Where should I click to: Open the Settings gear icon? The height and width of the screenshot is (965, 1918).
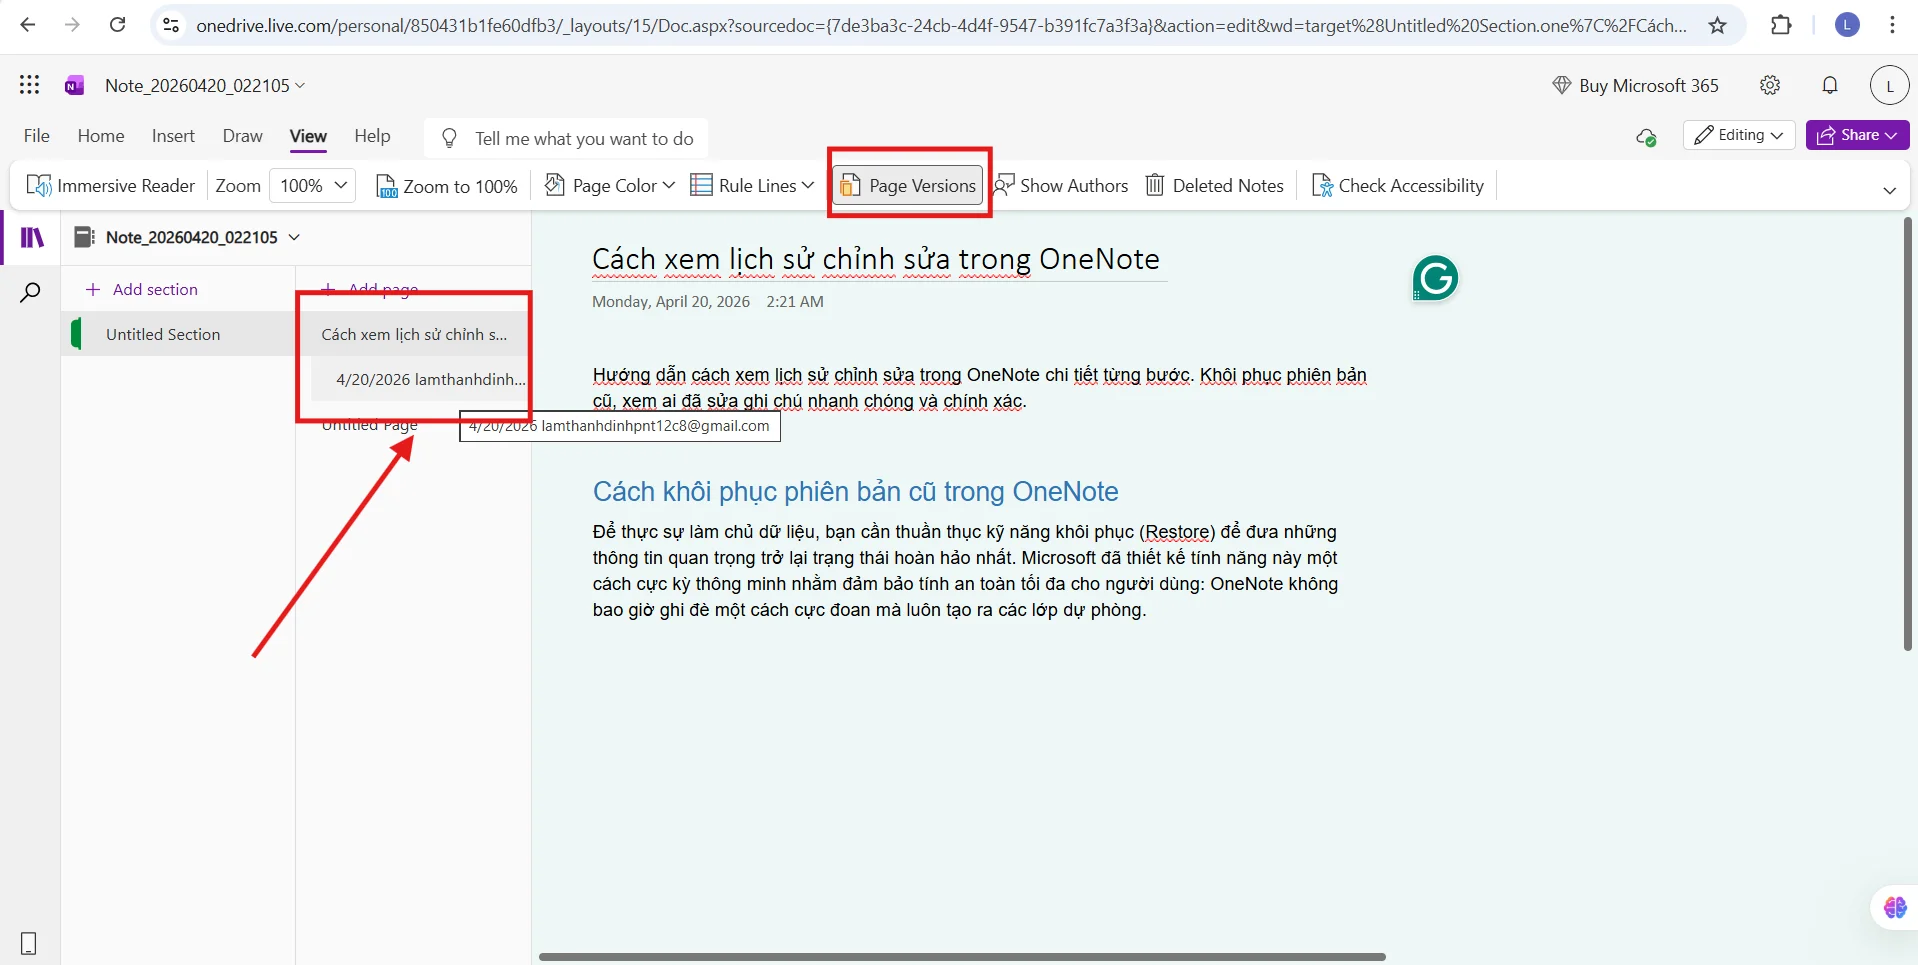click(x=1770, y=85)
